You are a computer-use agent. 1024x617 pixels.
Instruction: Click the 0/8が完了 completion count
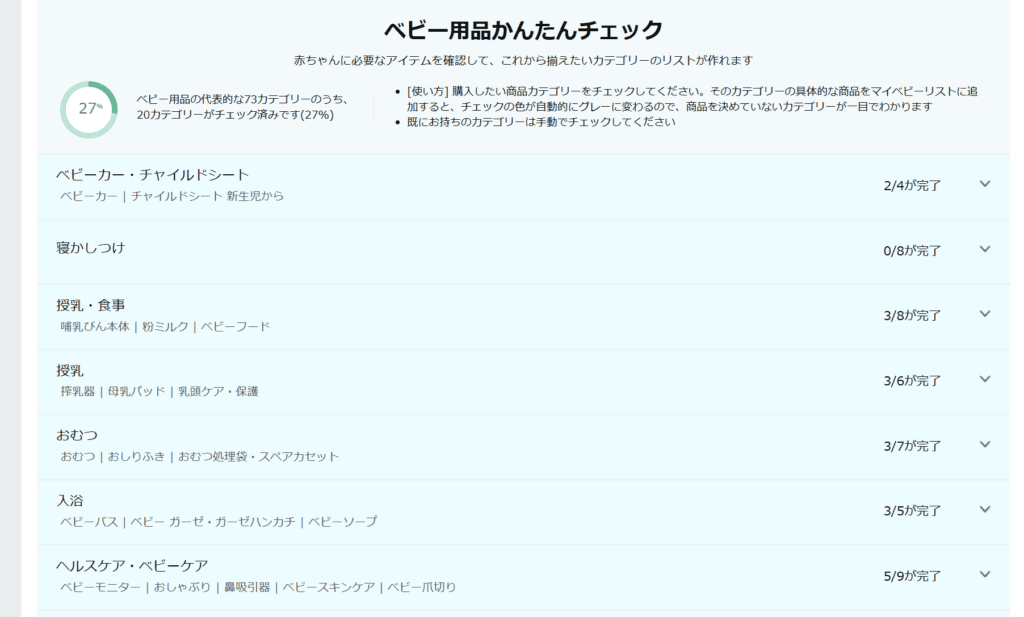coord(912,251)
